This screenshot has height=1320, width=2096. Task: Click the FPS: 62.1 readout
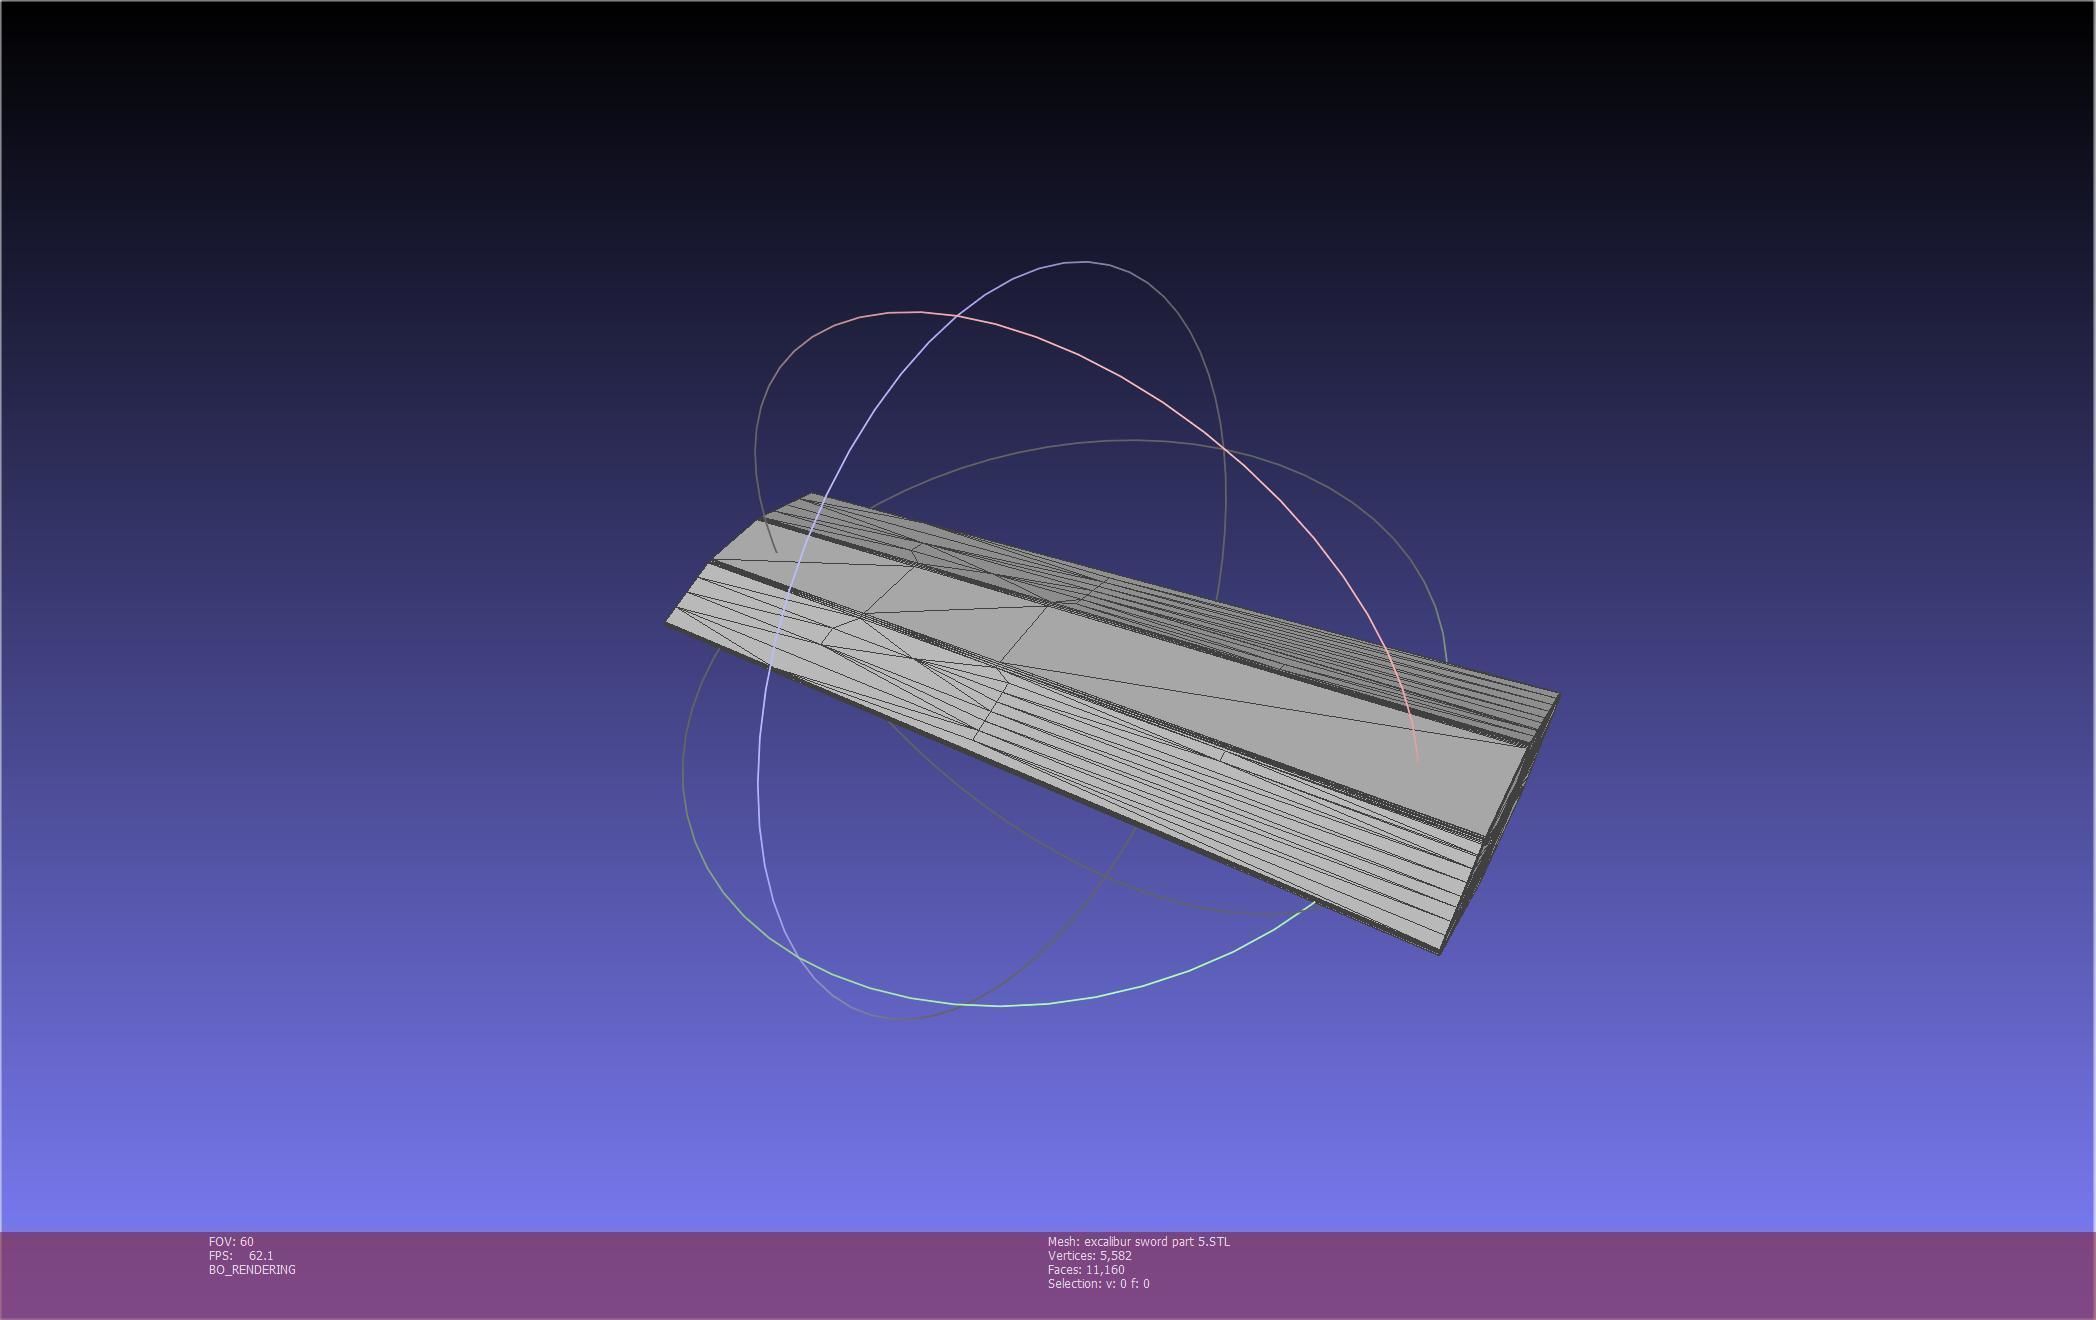[x=241, y=1255]
